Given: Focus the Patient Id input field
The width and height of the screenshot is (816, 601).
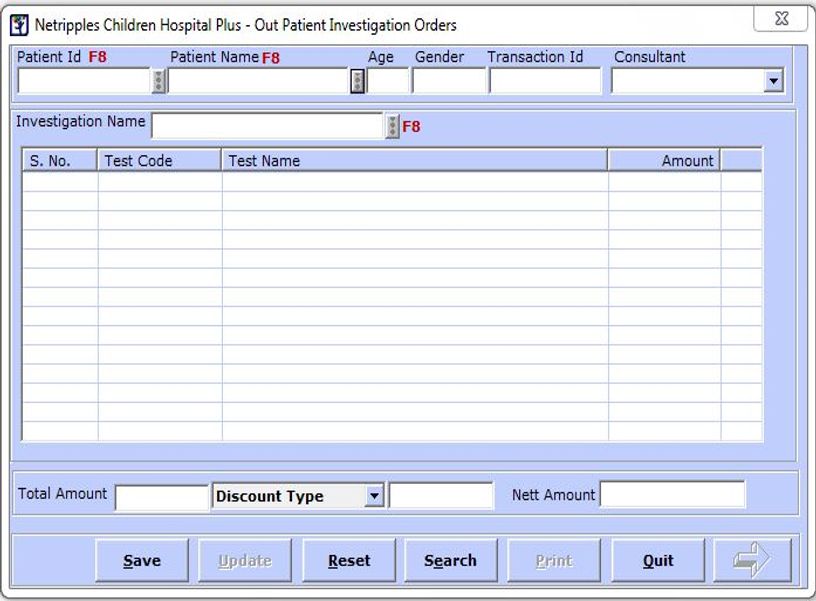Looking at the screenshot, I should point(84,81).
